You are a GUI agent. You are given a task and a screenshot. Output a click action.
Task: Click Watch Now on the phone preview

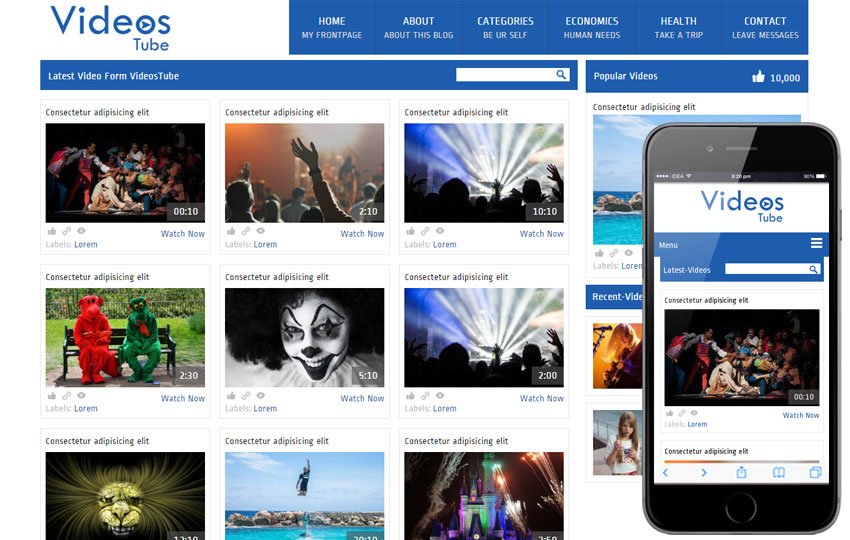tap(801, 415)
